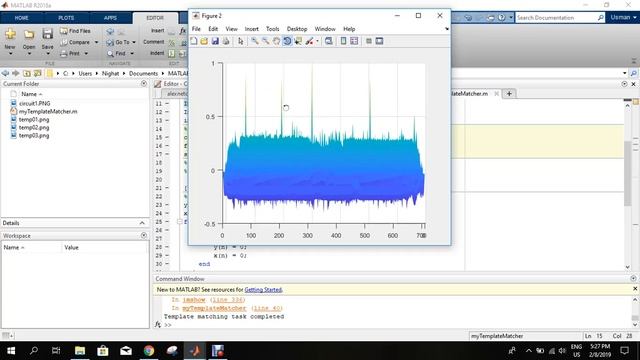Toggle the Rotate 3D tool in Figure 2
The width and height of the screenshot is (640, 360).
tap(287, 41)
